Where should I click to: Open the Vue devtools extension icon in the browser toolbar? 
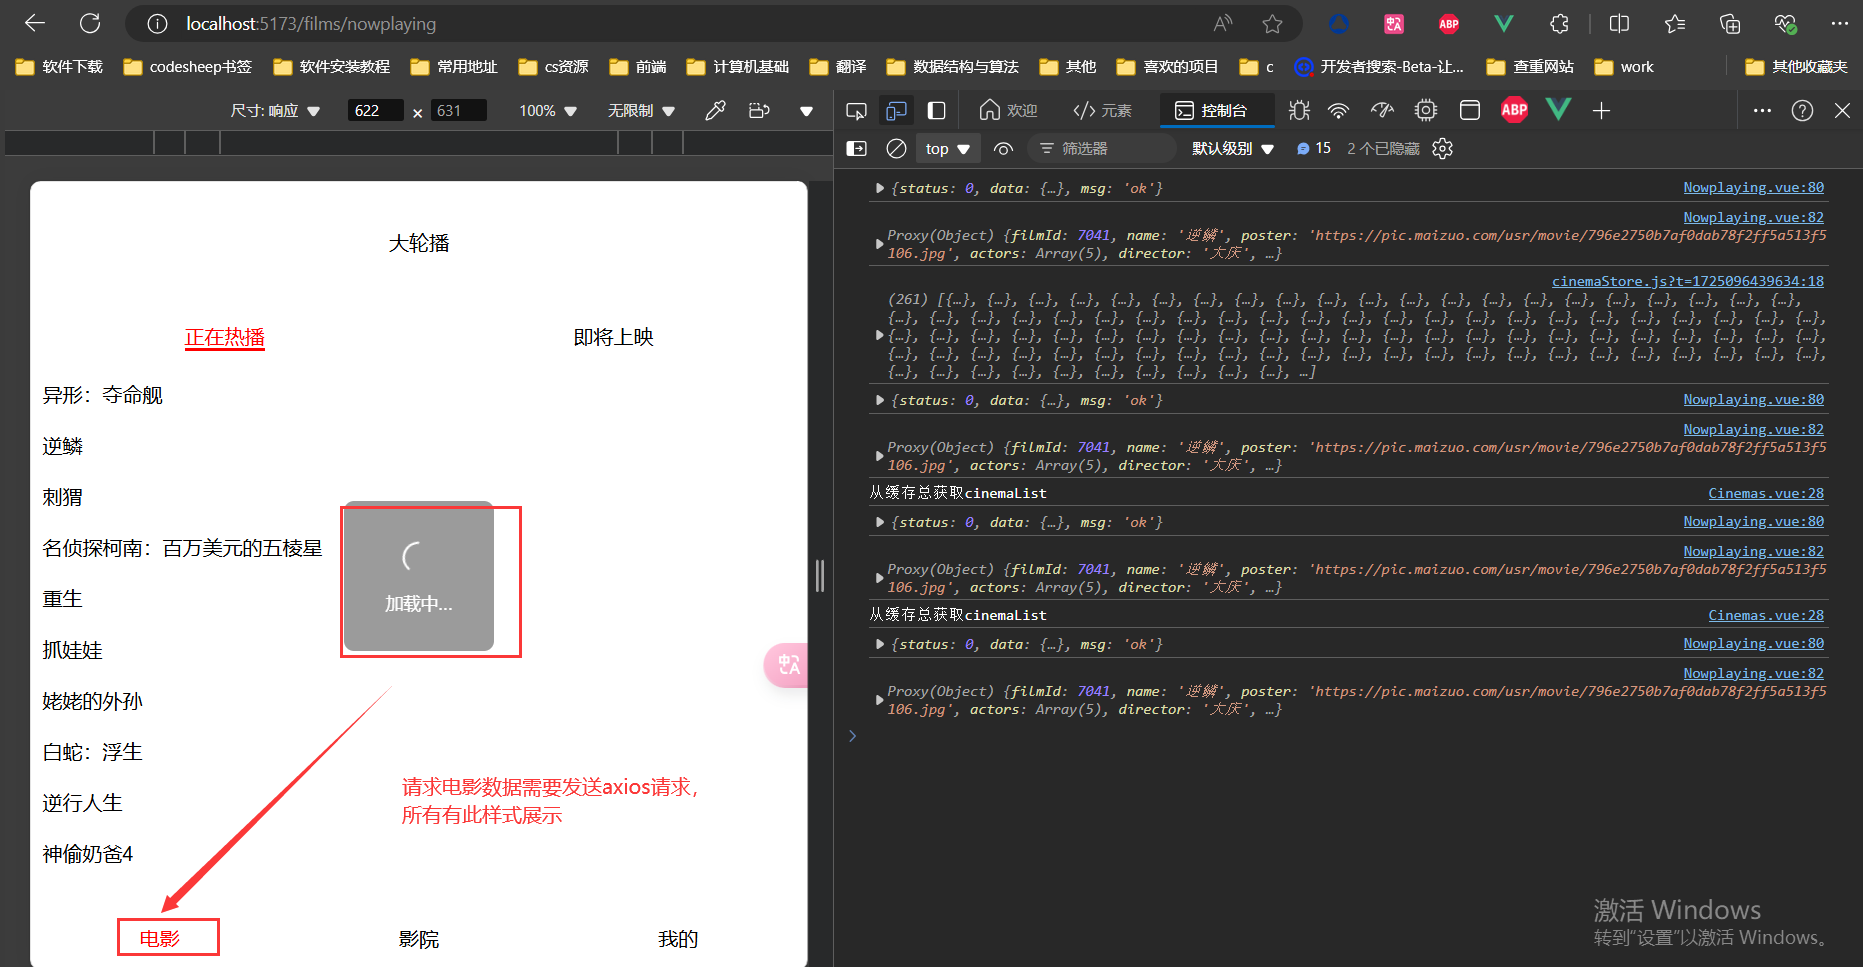pyautogui.click(x=1504, y=23)
